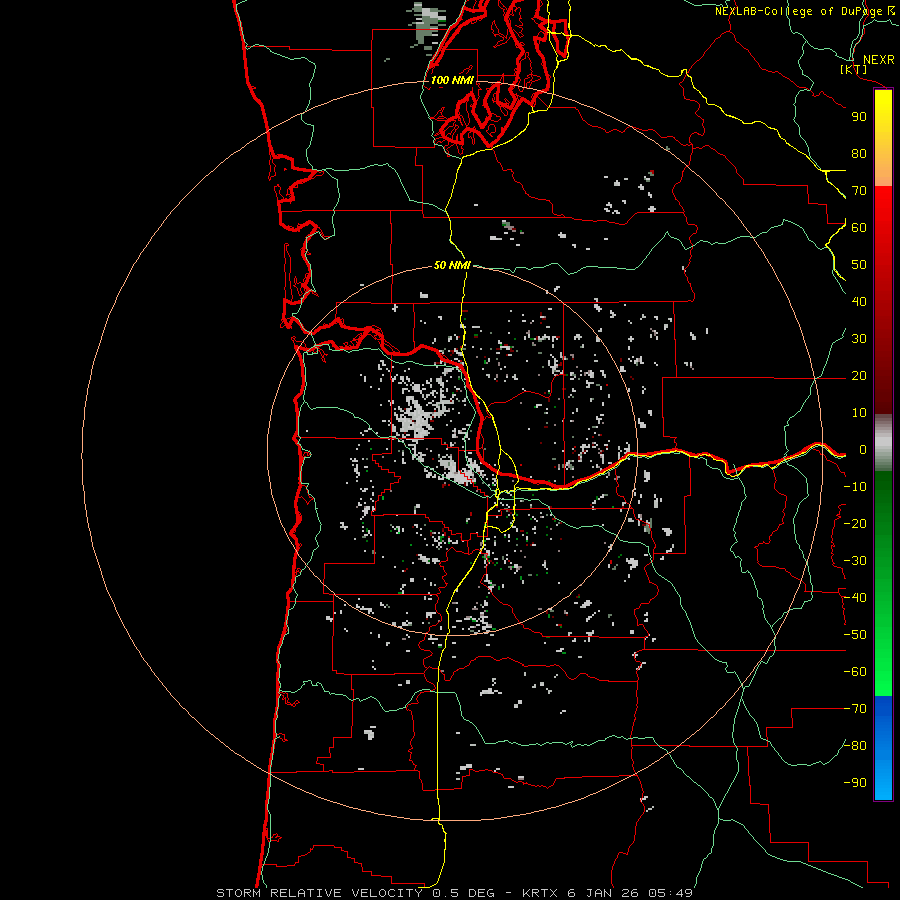Select the 20 value on the velocity scale
This screenshot has width=900, height=900.
tap(859, 376)
